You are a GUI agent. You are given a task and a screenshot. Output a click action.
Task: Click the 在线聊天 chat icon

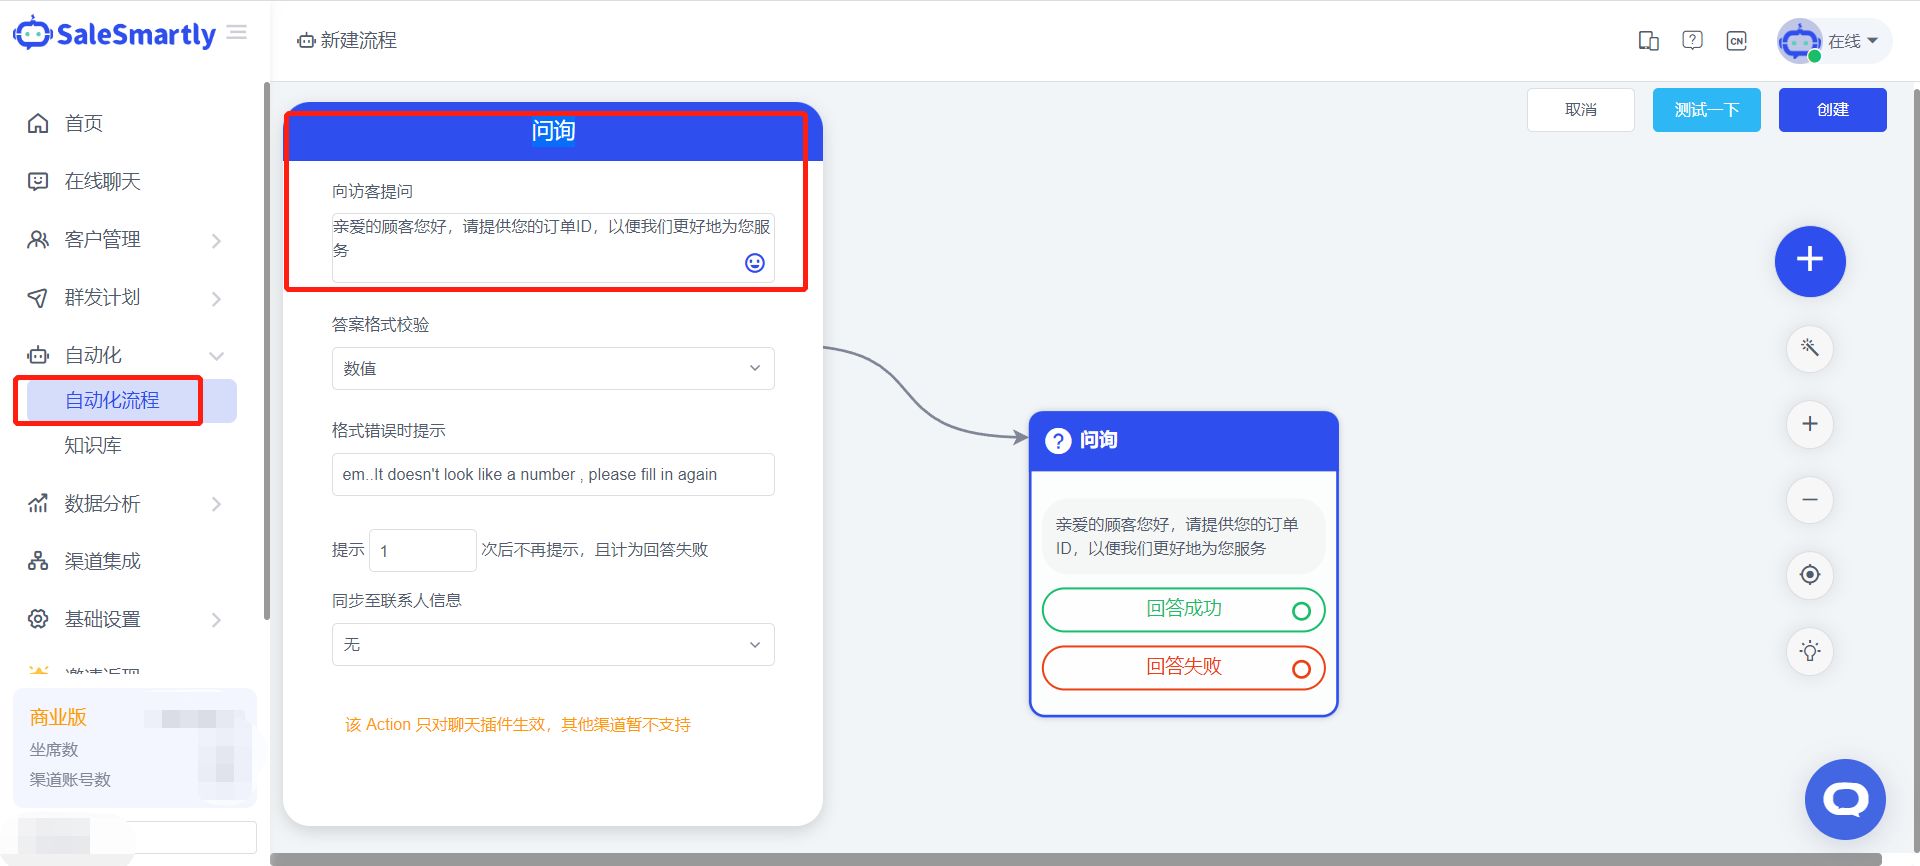[38, 181]
